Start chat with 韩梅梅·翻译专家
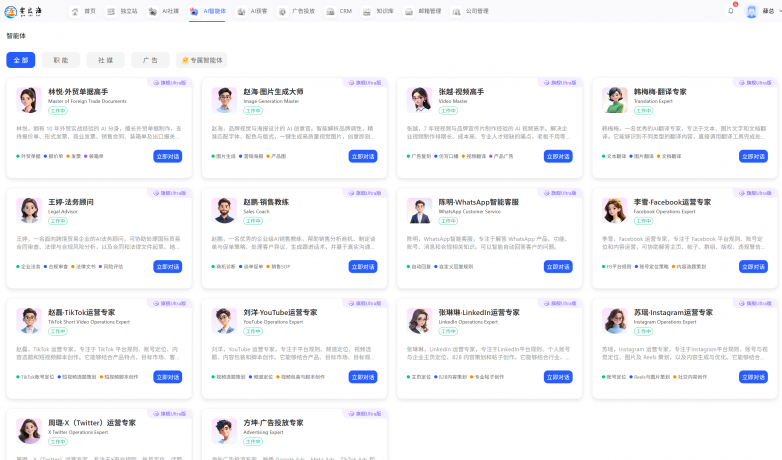 click(753, 156)
